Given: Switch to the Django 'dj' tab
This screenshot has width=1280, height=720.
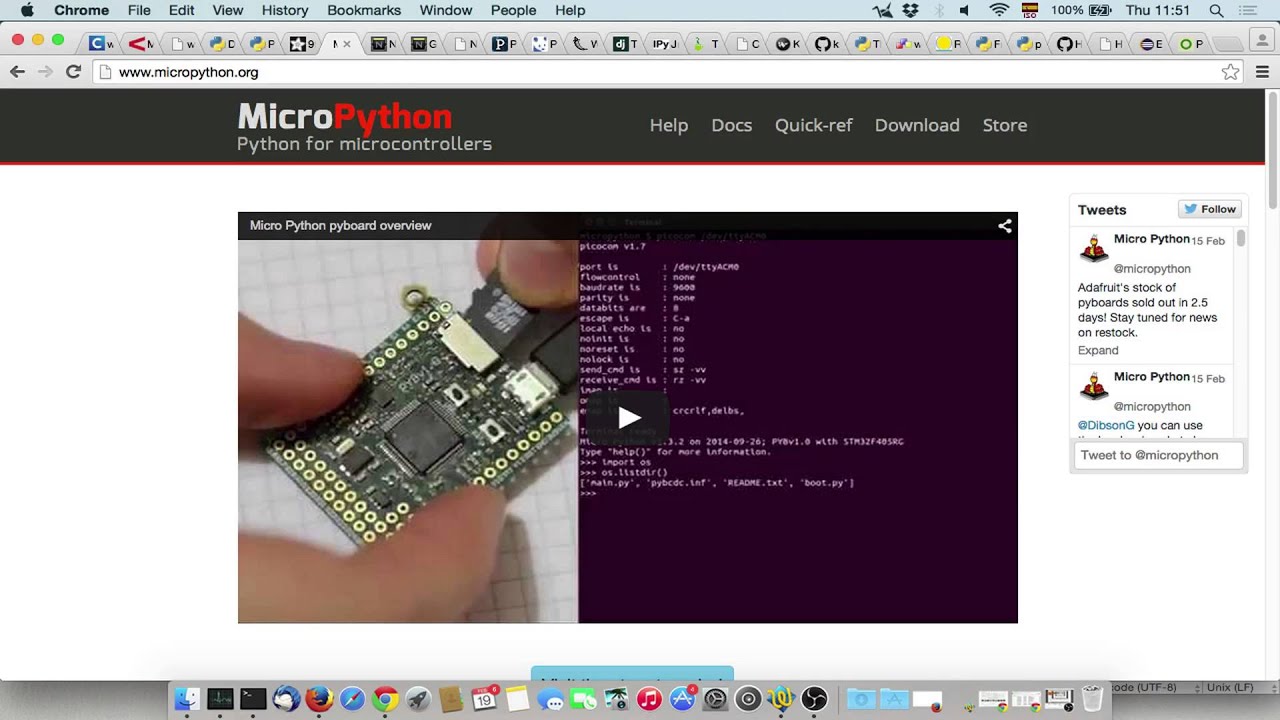Looking at the screenshot, I should coord(625,44).
